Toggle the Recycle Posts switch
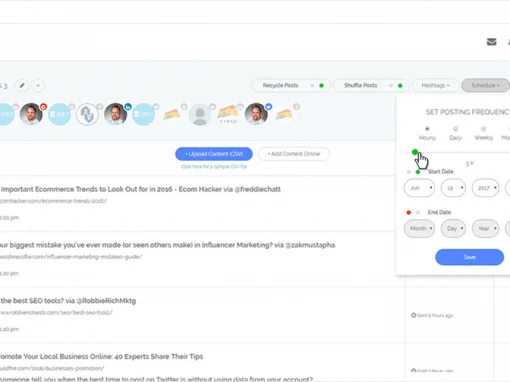Screen dimensions: 510x382 317,85
